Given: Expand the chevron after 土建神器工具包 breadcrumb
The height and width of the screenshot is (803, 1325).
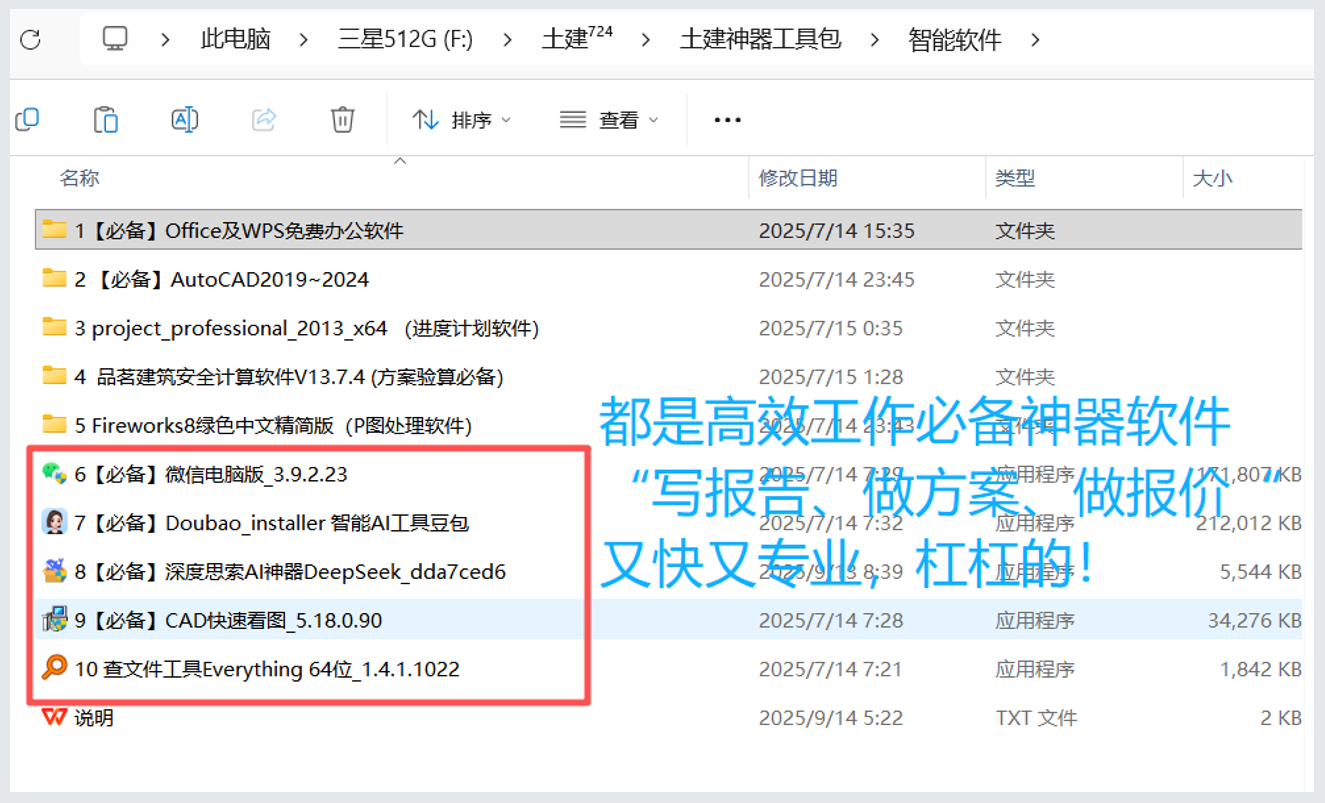Looking at the screenshot, I should point(875,40).
